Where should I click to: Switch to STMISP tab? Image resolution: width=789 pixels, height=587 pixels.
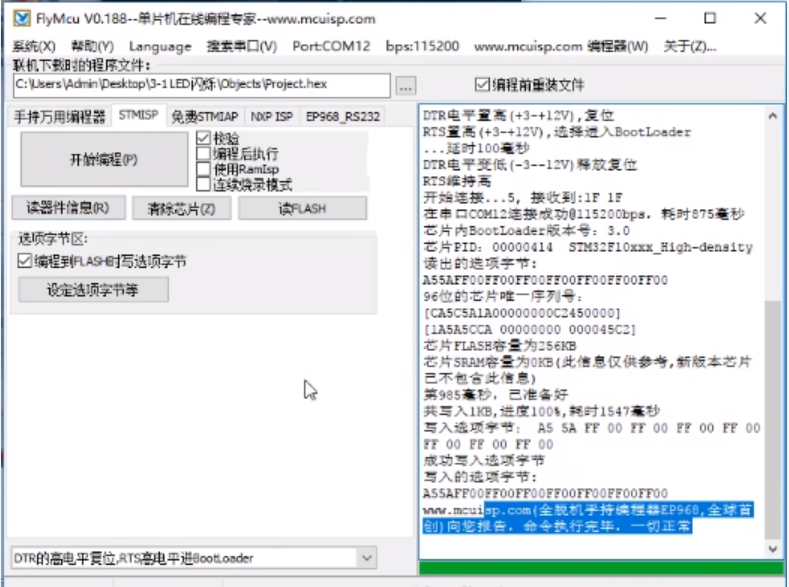click(x=138, y=115)
